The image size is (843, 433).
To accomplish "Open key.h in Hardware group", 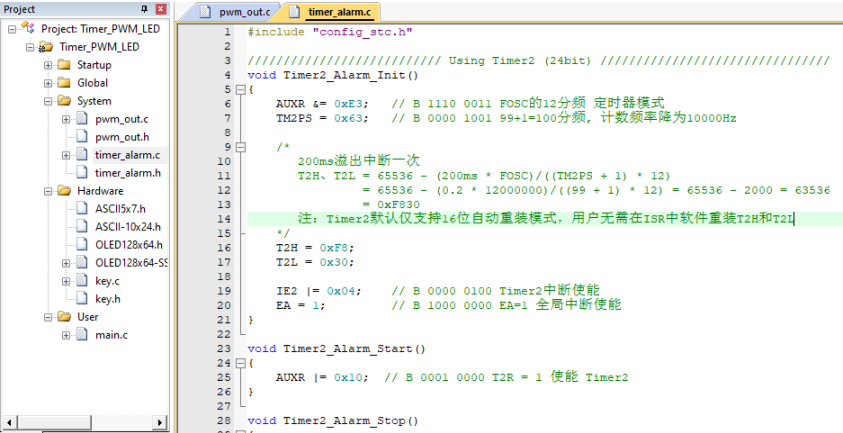I will pyautogui.click(x=108, y=299).
